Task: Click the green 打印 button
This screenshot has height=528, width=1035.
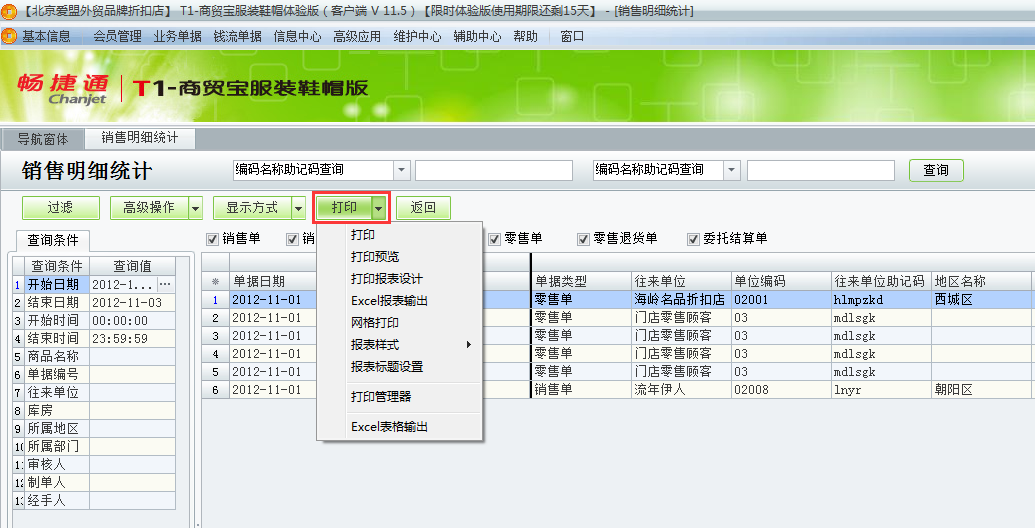Action: [344, 208]
